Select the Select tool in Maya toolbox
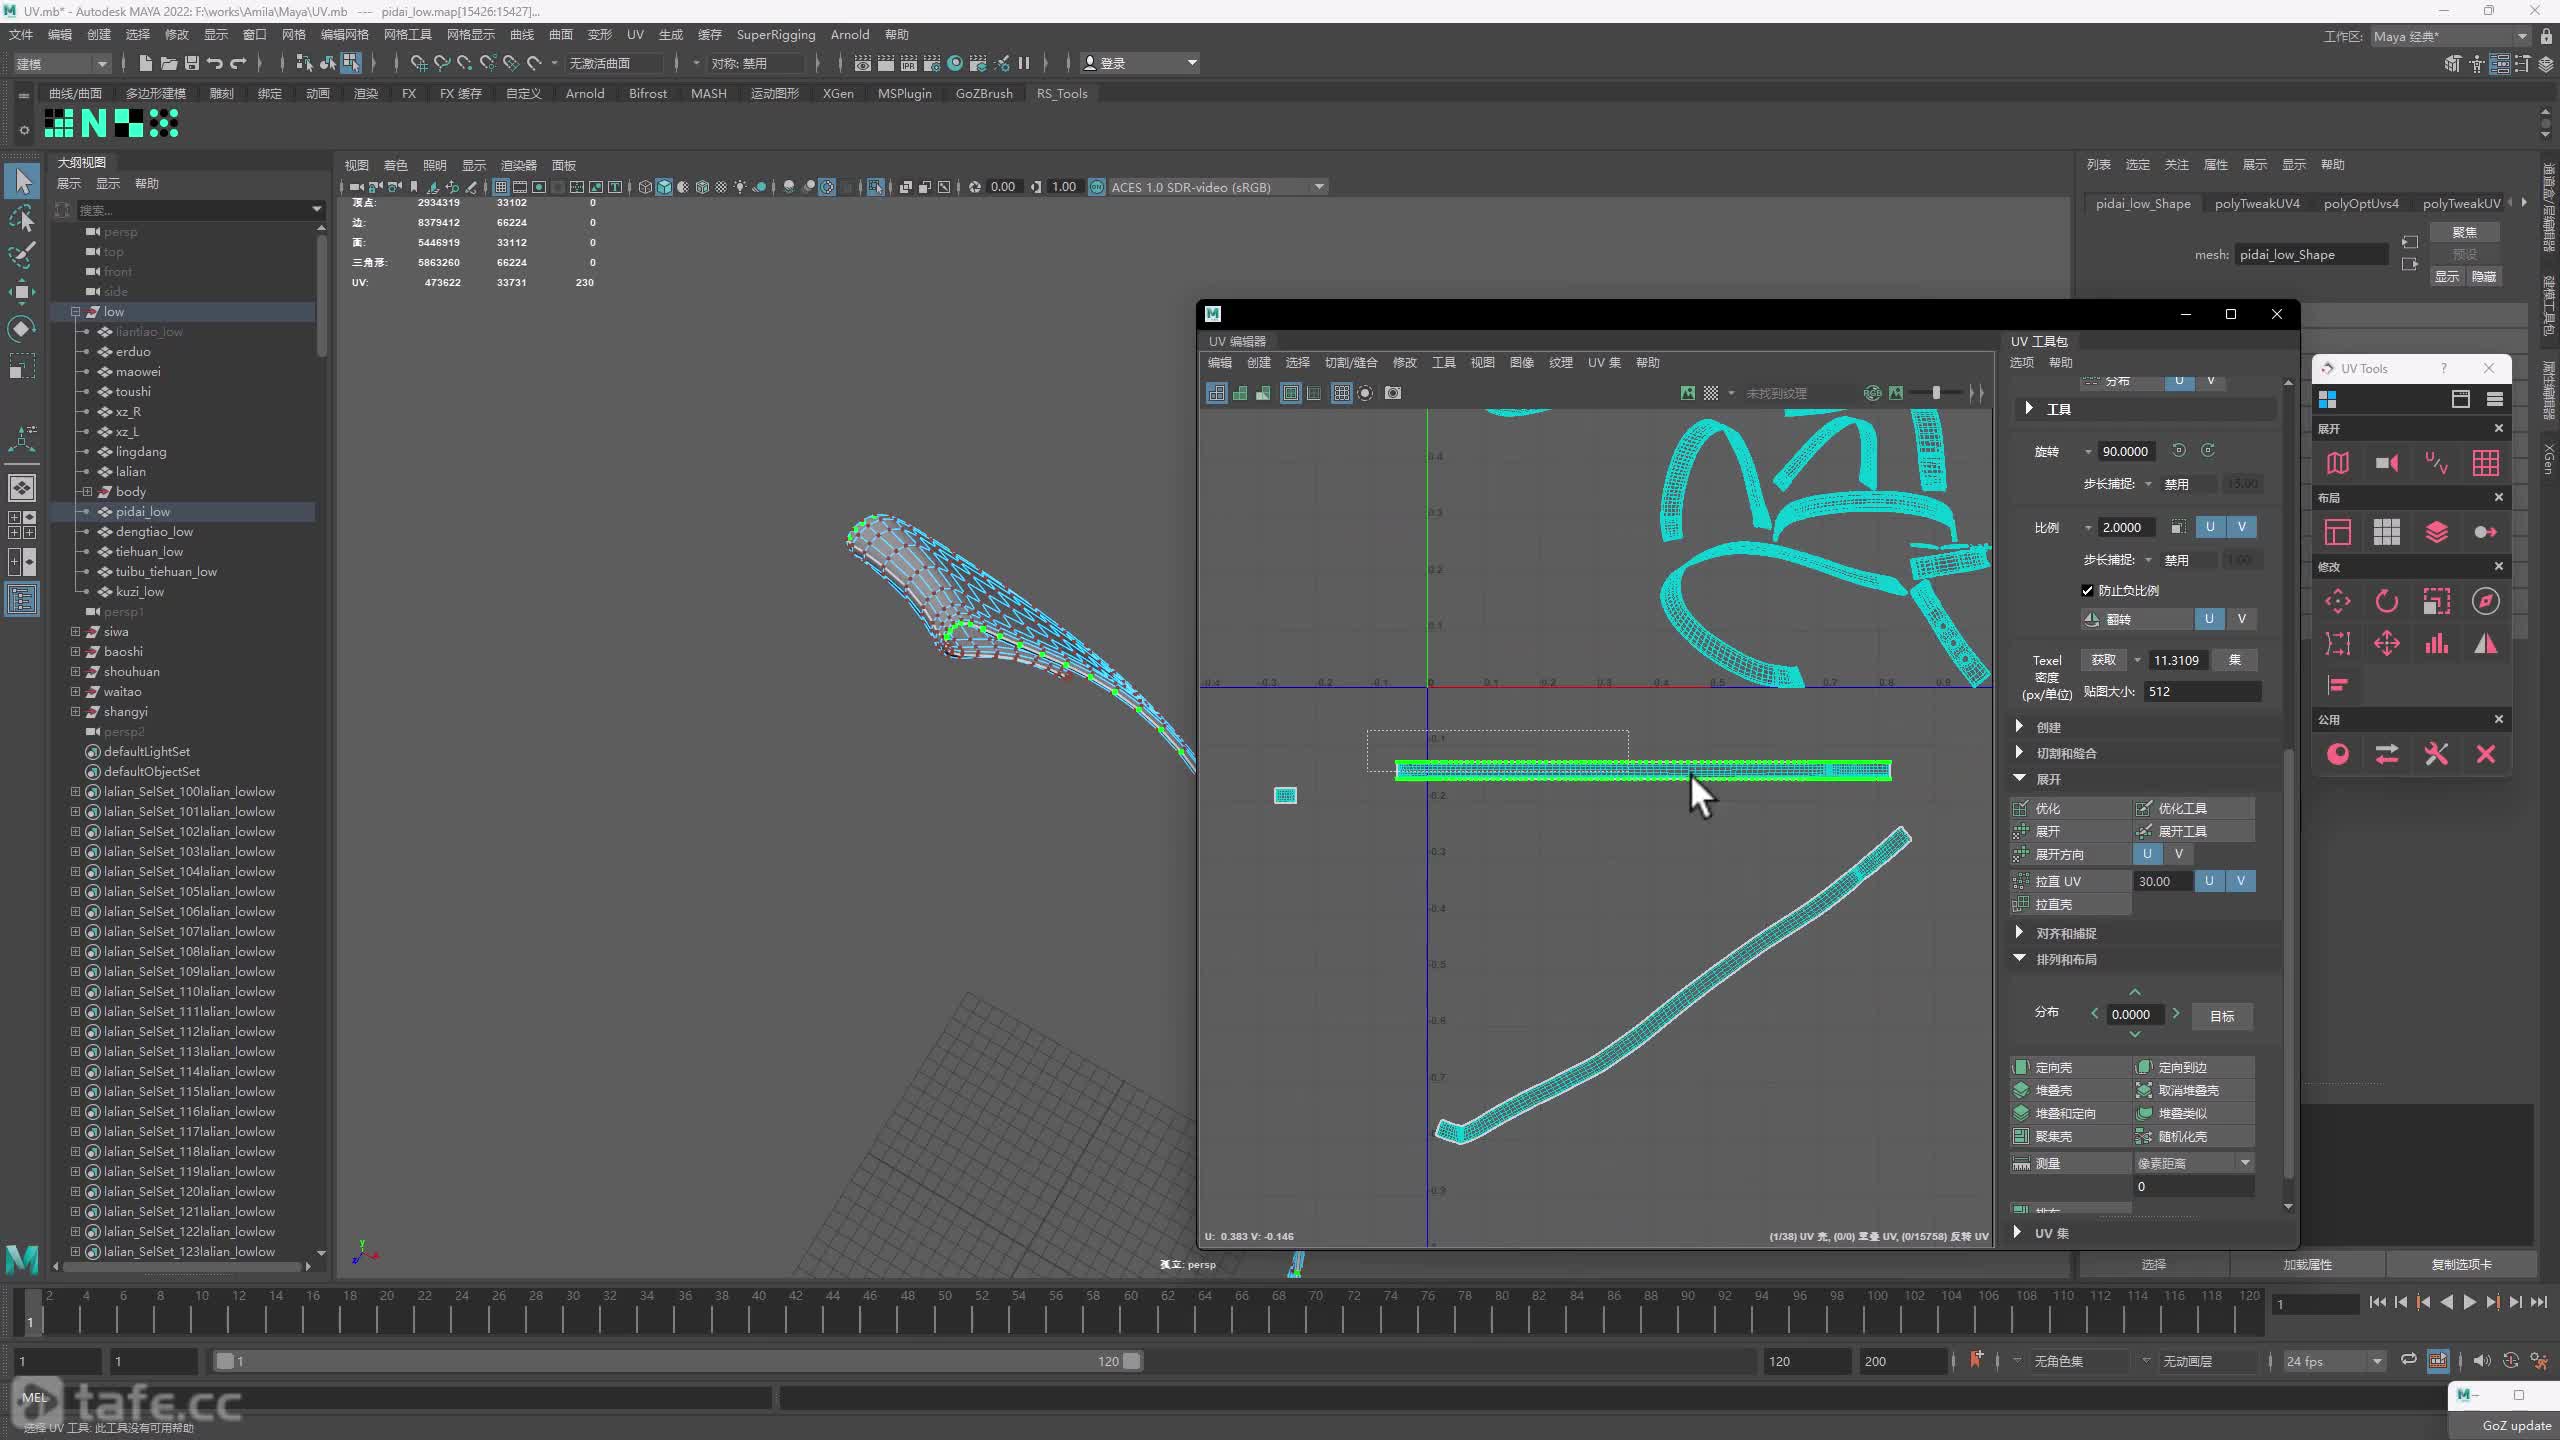2560x1440 pixels. click(x=22, y=181)
